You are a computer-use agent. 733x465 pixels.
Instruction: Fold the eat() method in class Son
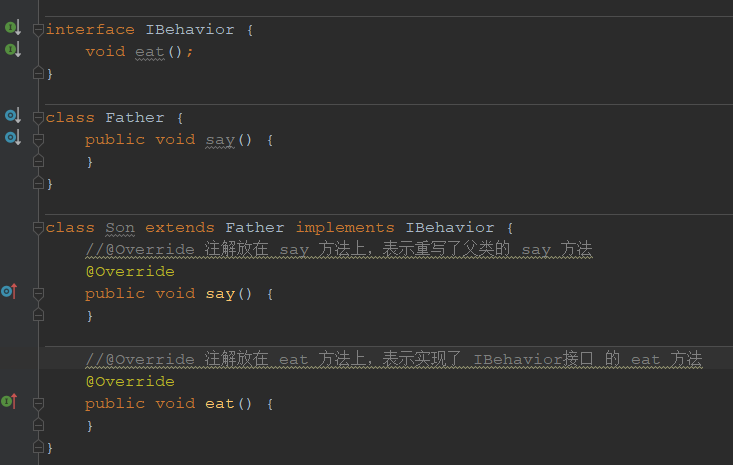(38, 404)
